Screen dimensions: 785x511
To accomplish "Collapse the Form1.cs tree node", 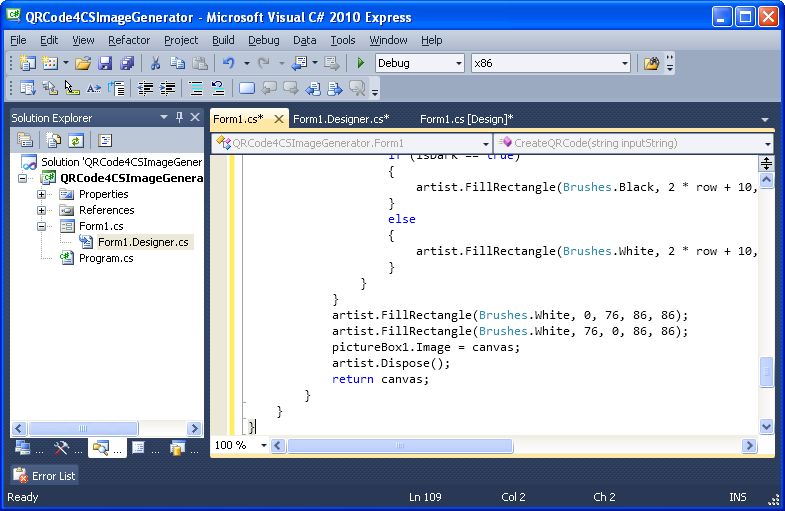I will (x=42, y=226).
